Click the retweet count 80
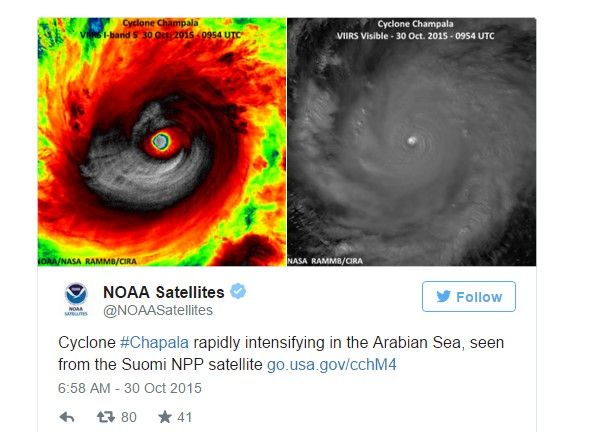This screenshot has height=432, width=604. pyautogui.click(x=128, y=417)
